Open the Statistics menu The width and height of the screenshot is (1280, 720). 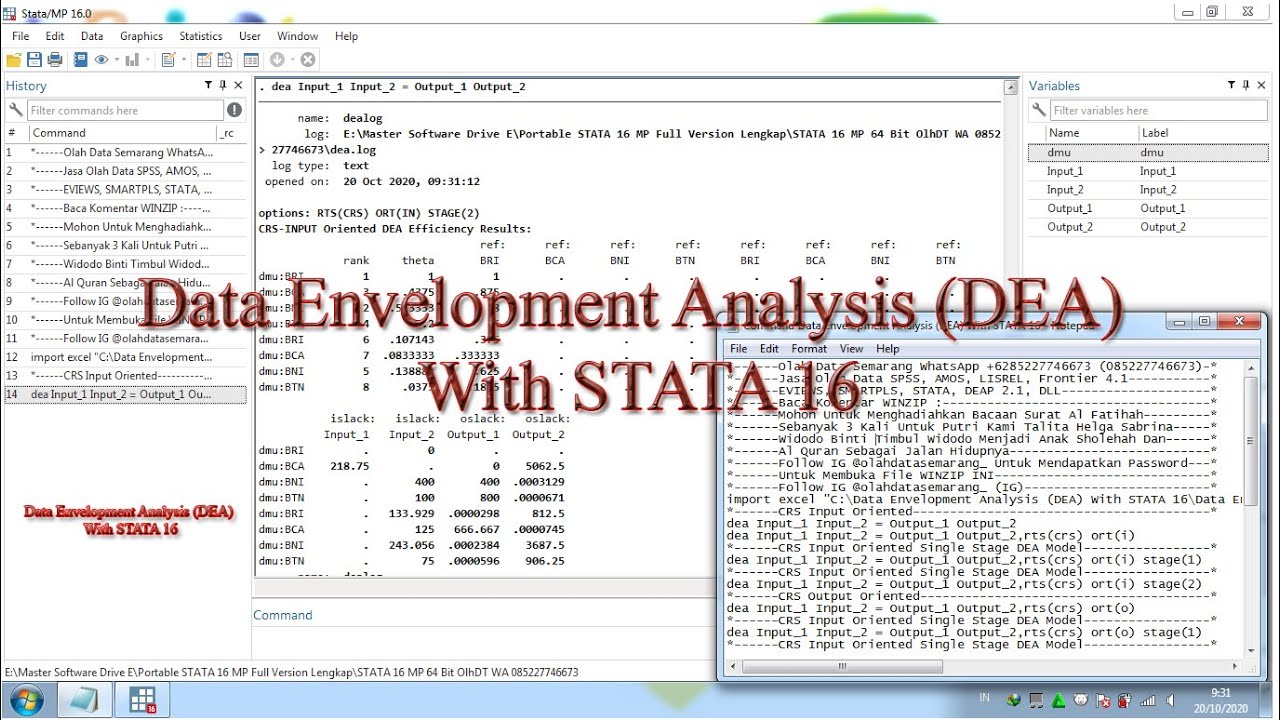[x=201, y=36]
